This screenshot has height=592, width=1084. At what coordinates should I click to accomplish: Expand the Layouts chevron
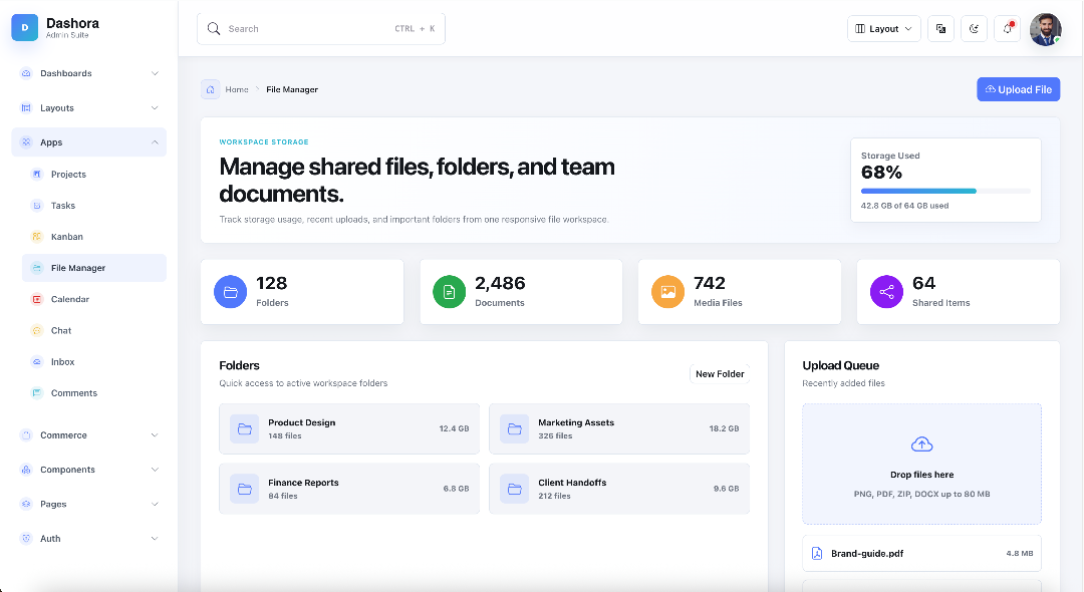(155, 108)
